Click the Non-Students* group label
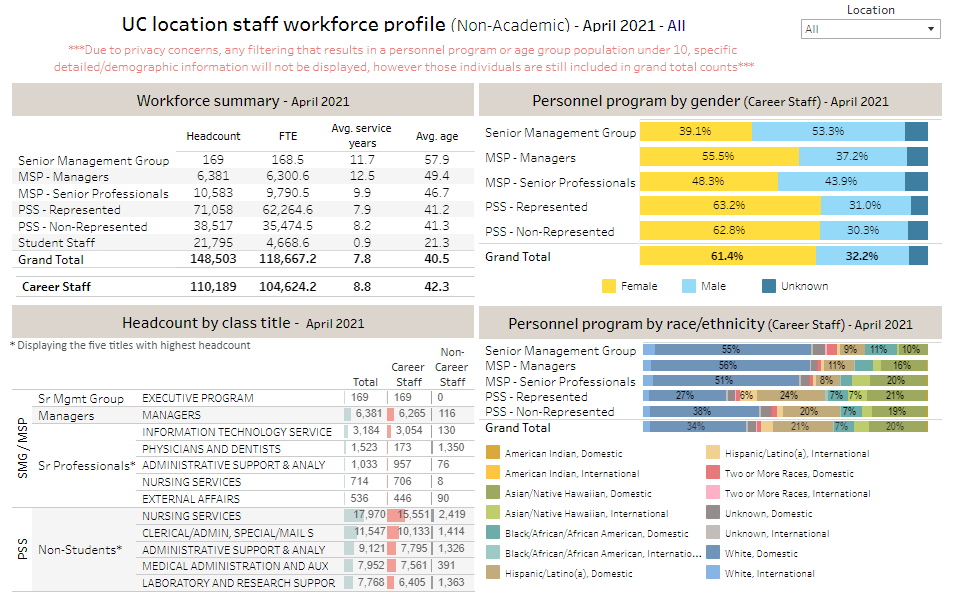 pos(80,550)
